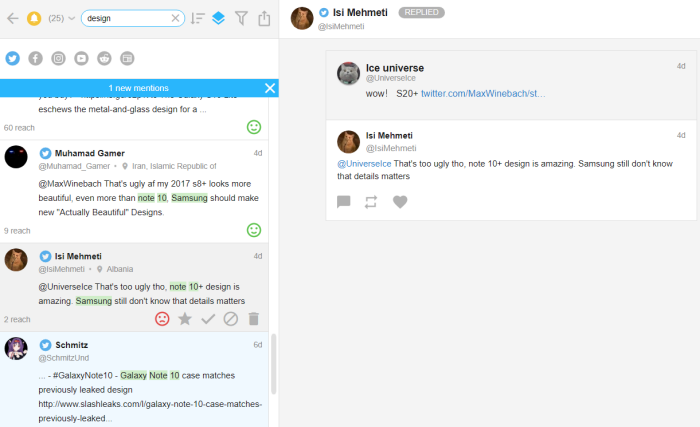Click the @IsiMehmeti handle in header
The width and height of the screenshot is (700, 427).
(x=341, y=26)
